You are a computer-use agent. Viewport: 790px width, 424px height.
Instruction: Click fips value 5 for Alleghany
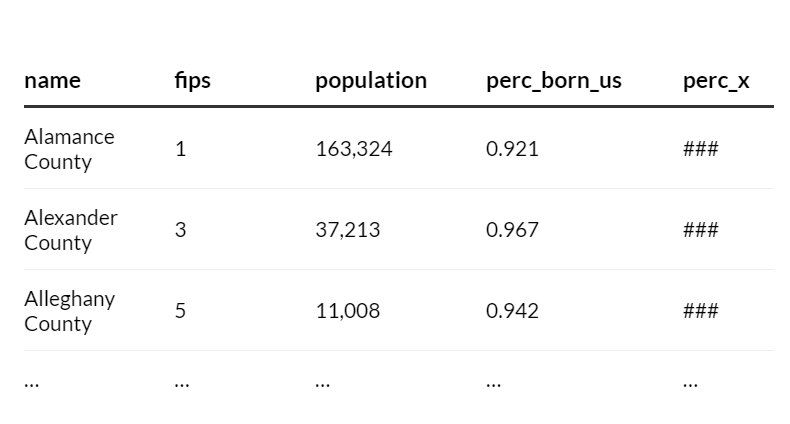(x=181, y=311)
